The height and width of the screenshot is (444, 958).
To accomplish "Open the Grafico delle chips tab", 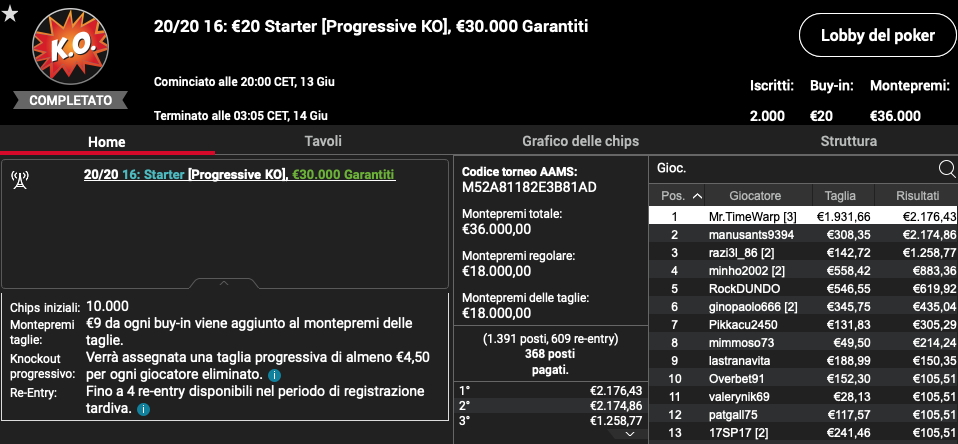I will point(580,141).
